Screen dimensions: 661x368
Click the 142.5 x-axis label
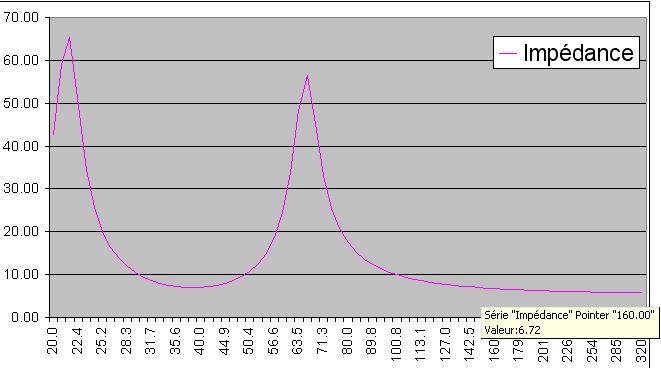(x=469, y=344)
